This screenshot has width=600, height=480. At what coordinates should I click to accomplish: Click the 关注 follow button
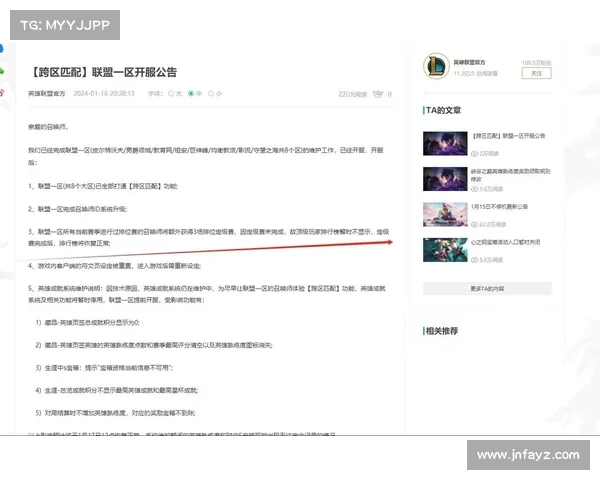[536, 73]
